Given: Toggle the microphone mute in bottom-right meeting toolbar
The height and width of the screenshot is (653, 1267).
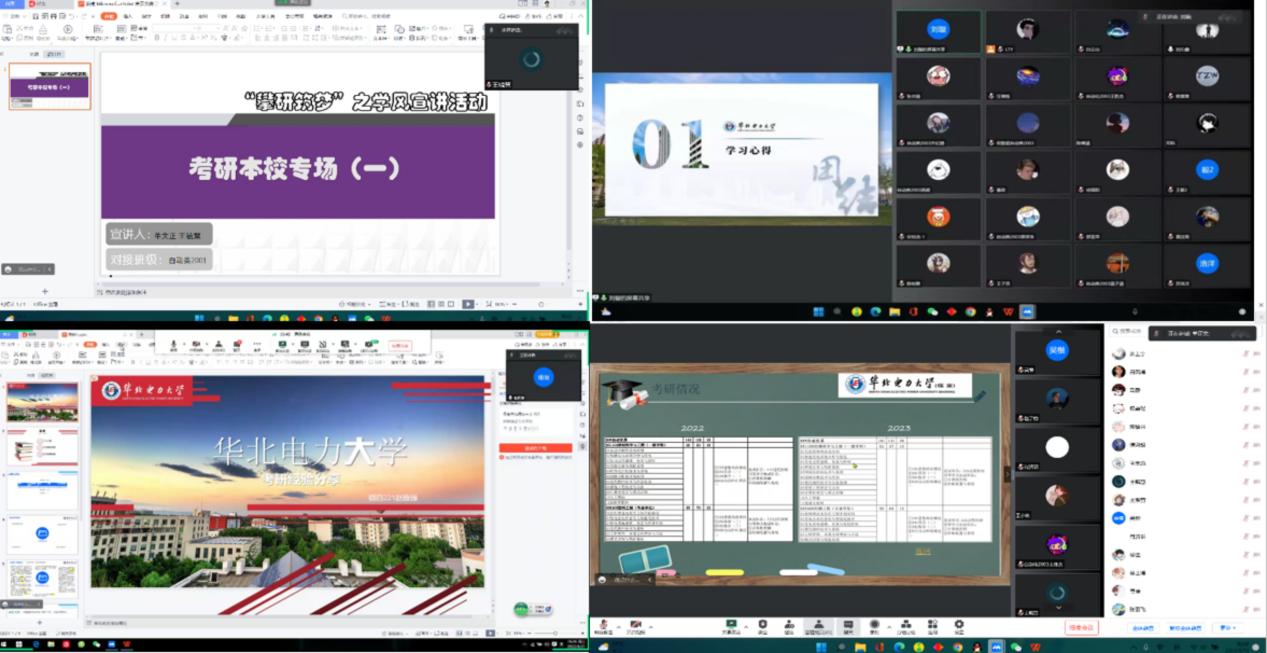Looking at the screenshot, I should pos(603,626).
